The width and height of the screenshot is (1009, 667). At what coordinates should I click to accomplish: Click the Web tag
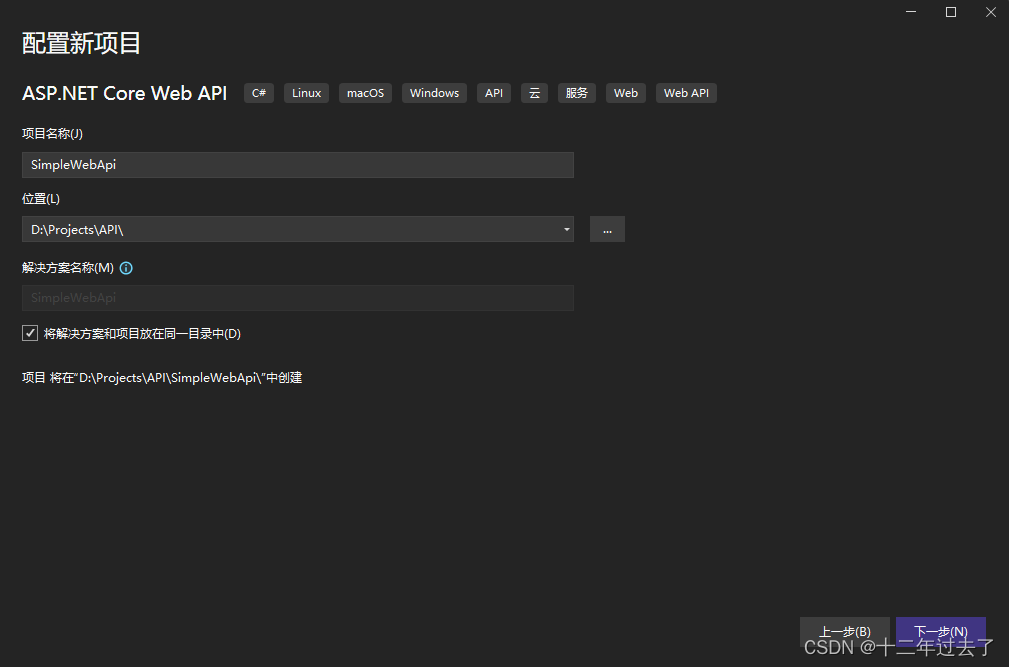(625, 92)
